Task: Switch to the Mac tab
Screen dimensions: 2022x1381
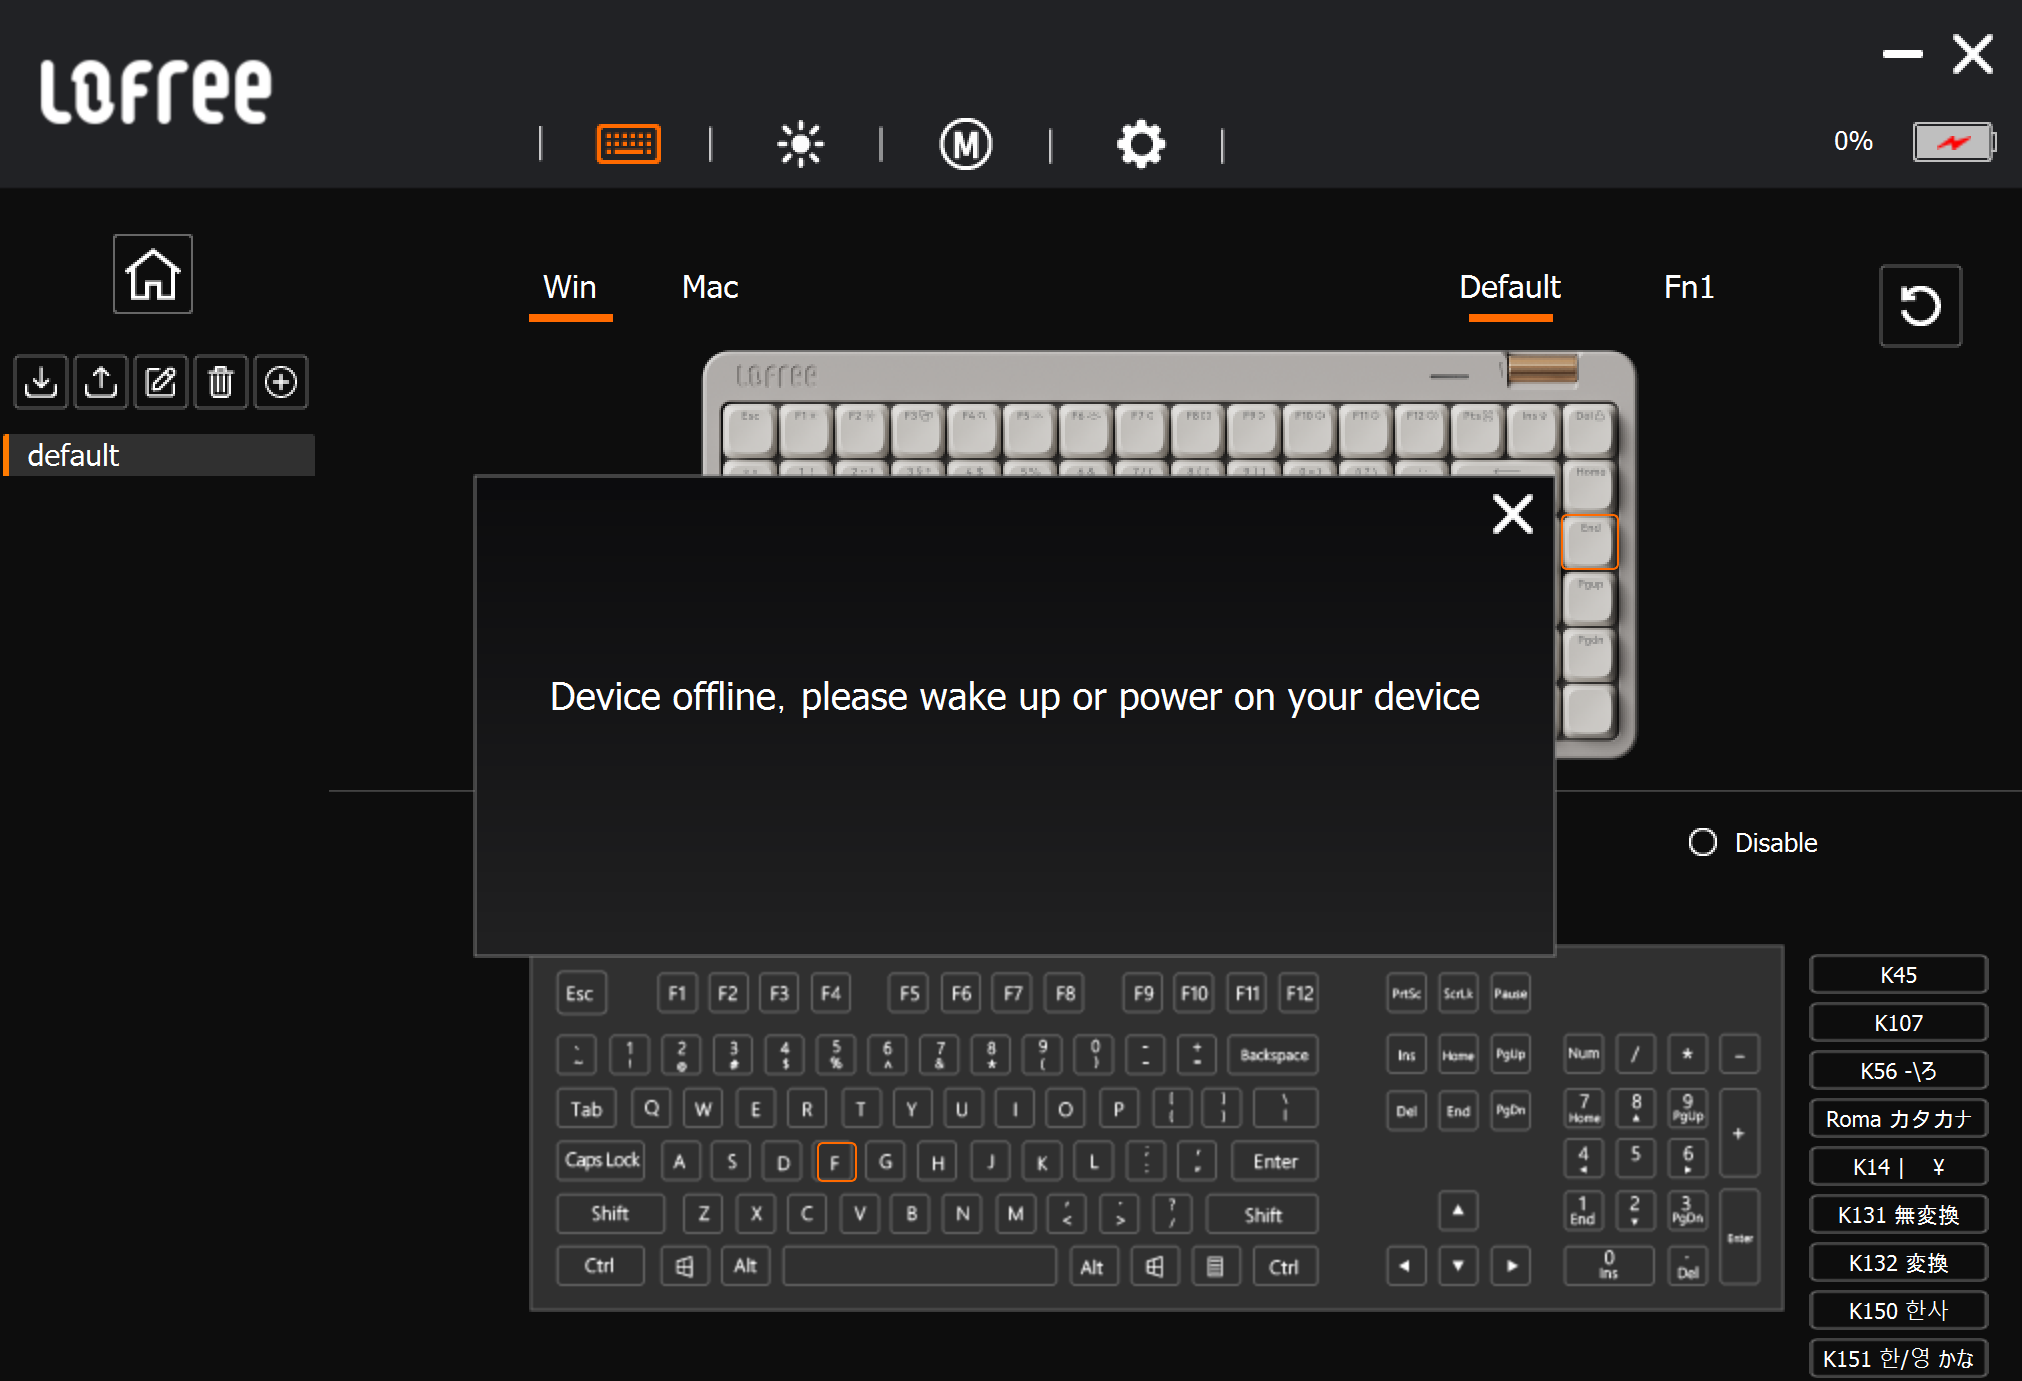Action: coord(709,288)
